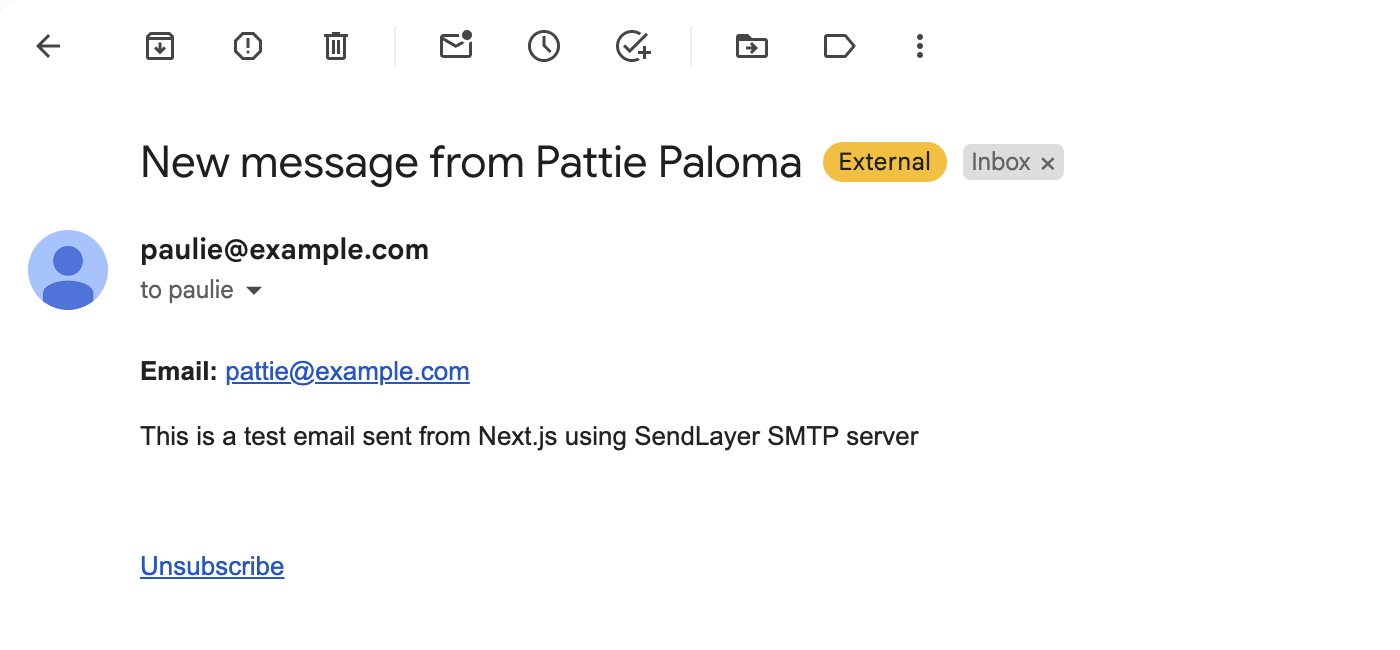The width and height of the screenshot is (1400, 650).
Task: Select the paulie@example.com sender name
Action: [284, 249]
